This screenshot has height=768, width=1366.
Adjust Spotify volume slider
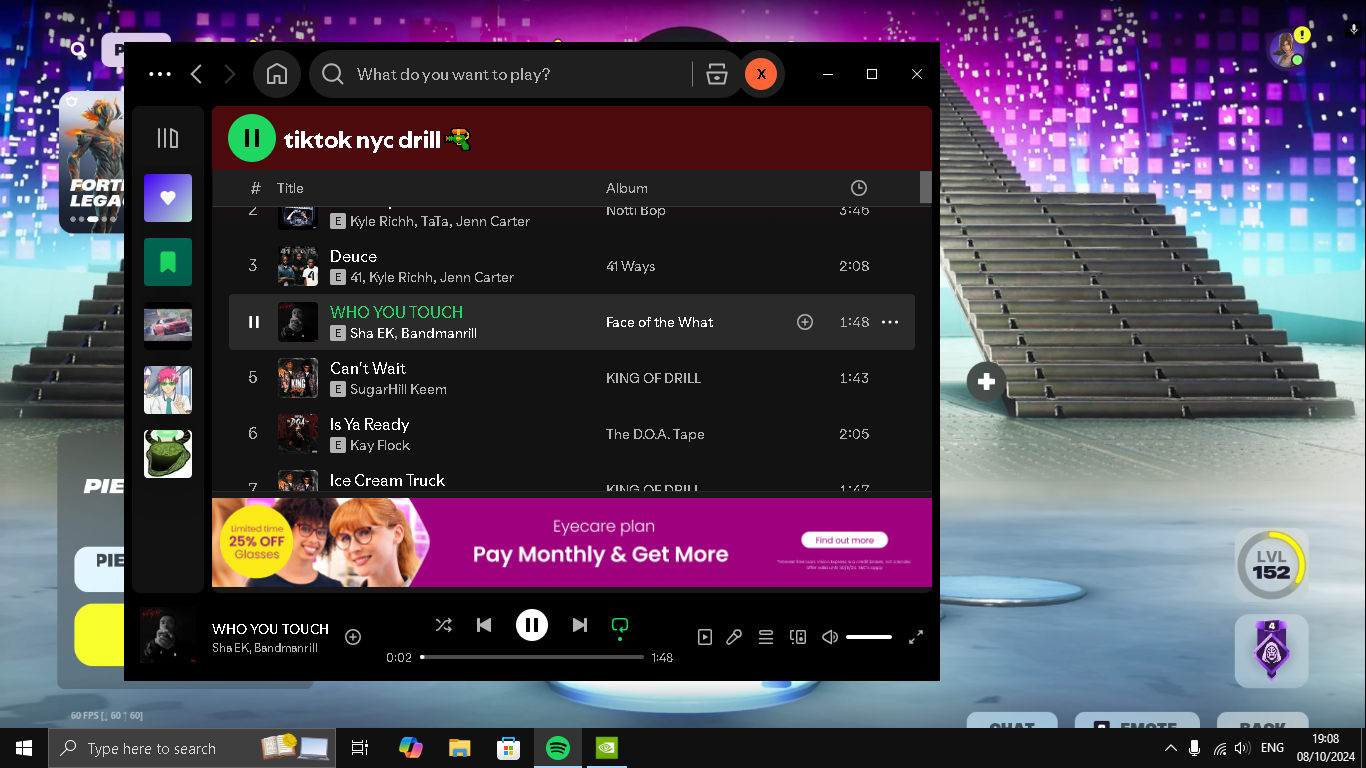coord(869,637)
